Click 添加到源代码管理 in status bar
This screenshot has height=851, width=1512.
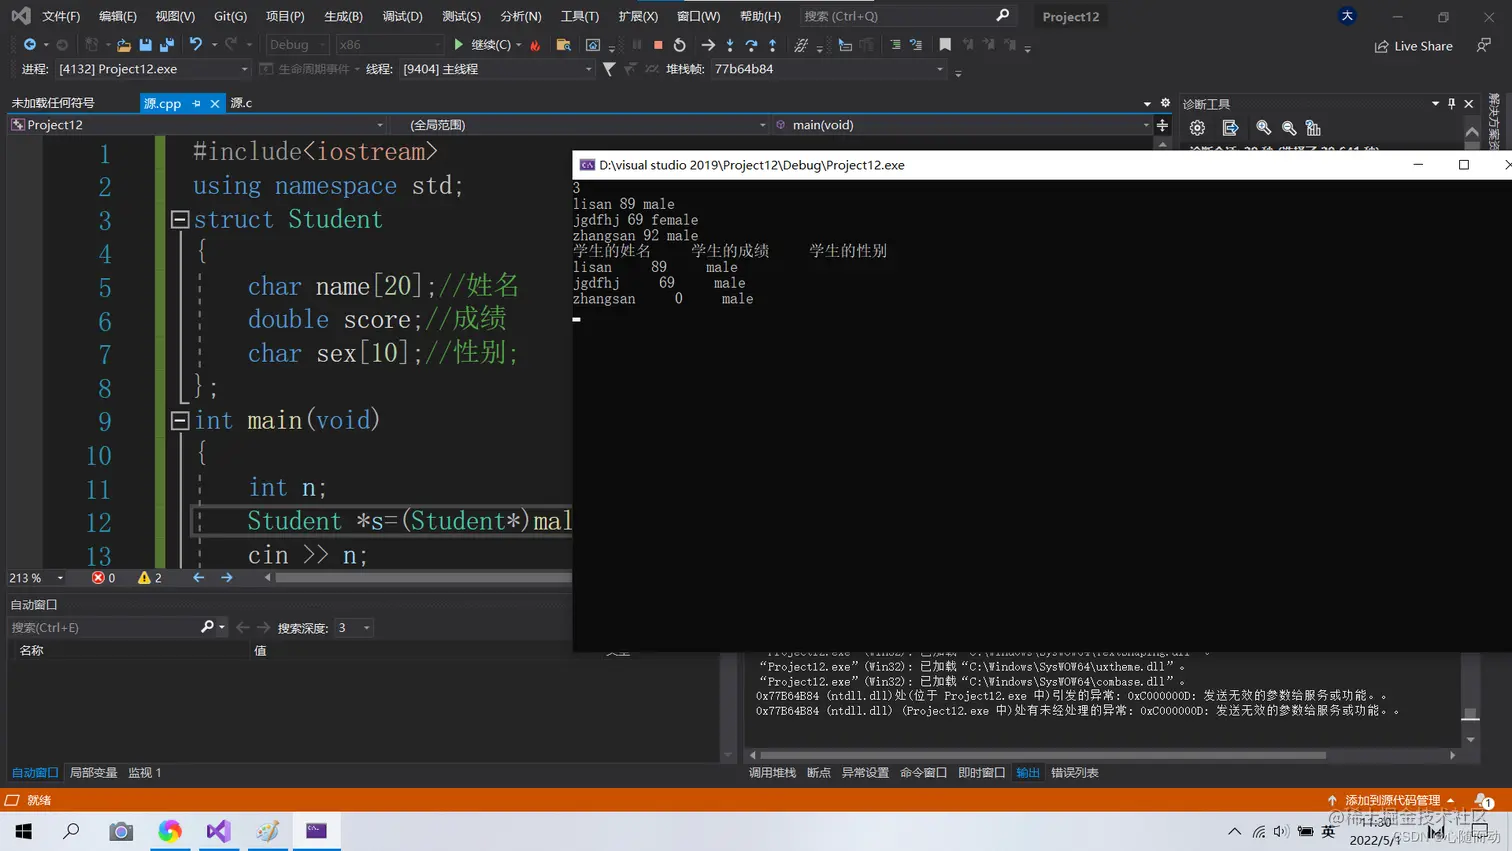(1391, 800)
